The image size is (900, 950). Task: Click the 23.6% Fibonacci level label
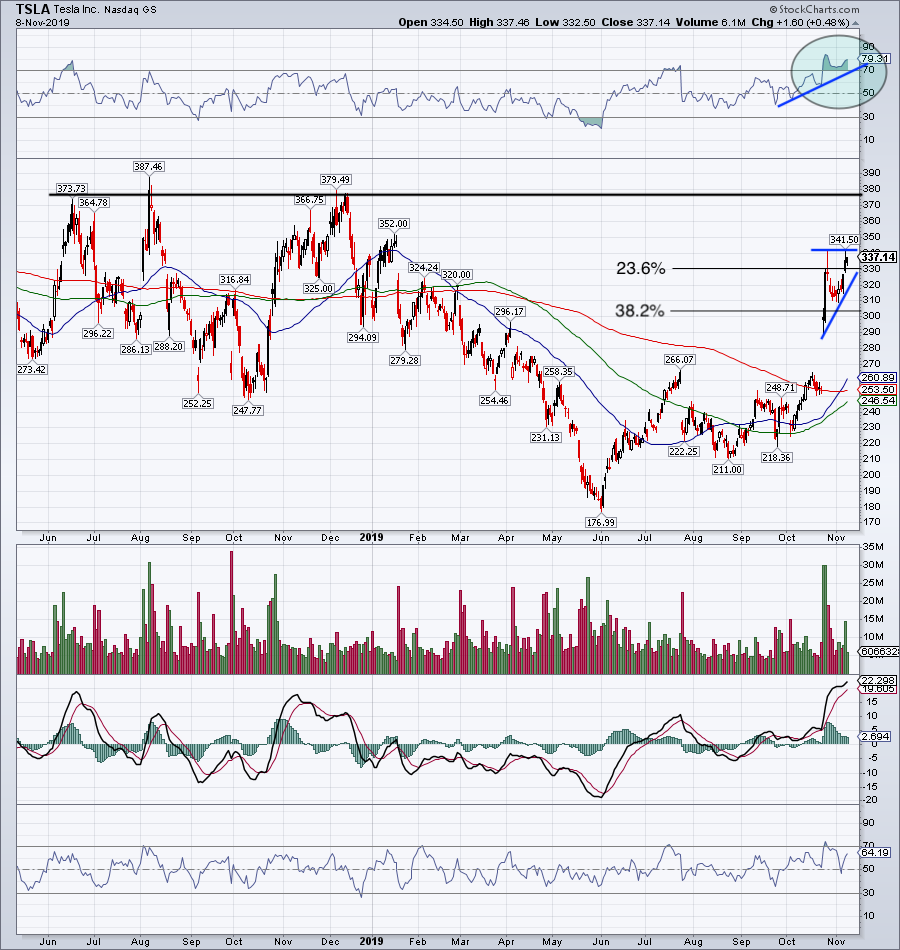point(641,268)
